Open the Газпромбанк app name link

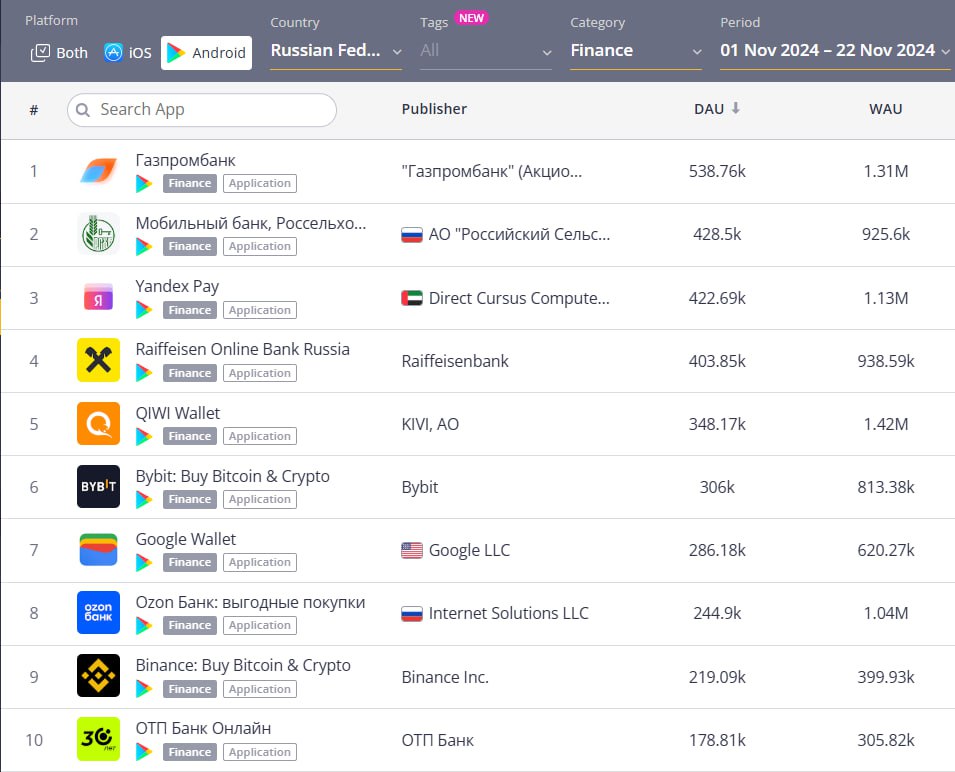coord(186,160)
